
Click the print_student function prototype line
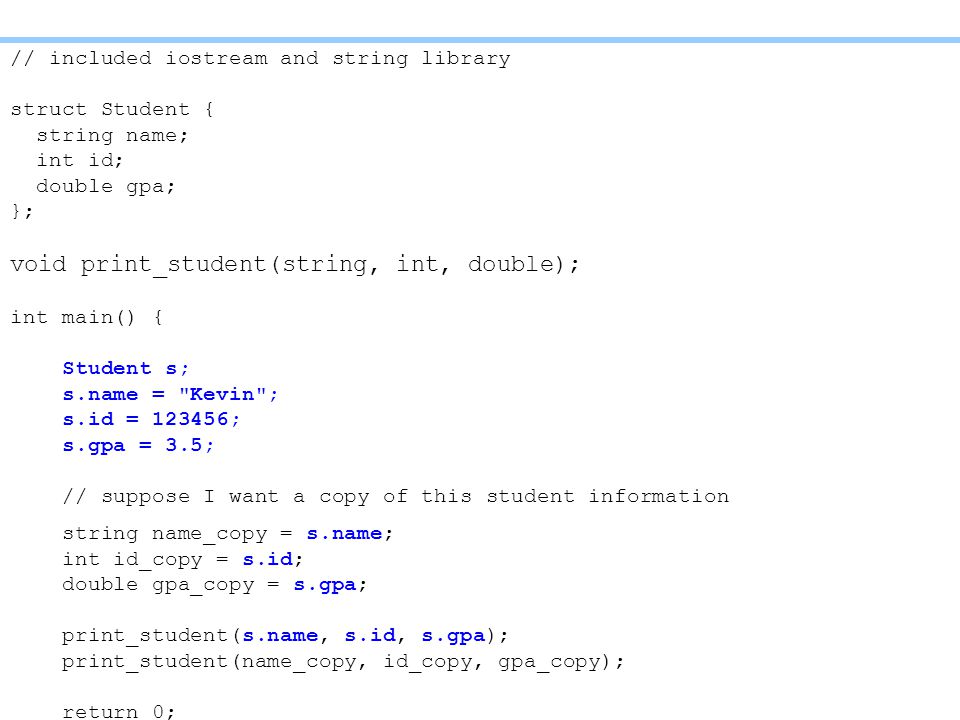tap(294, 264)
